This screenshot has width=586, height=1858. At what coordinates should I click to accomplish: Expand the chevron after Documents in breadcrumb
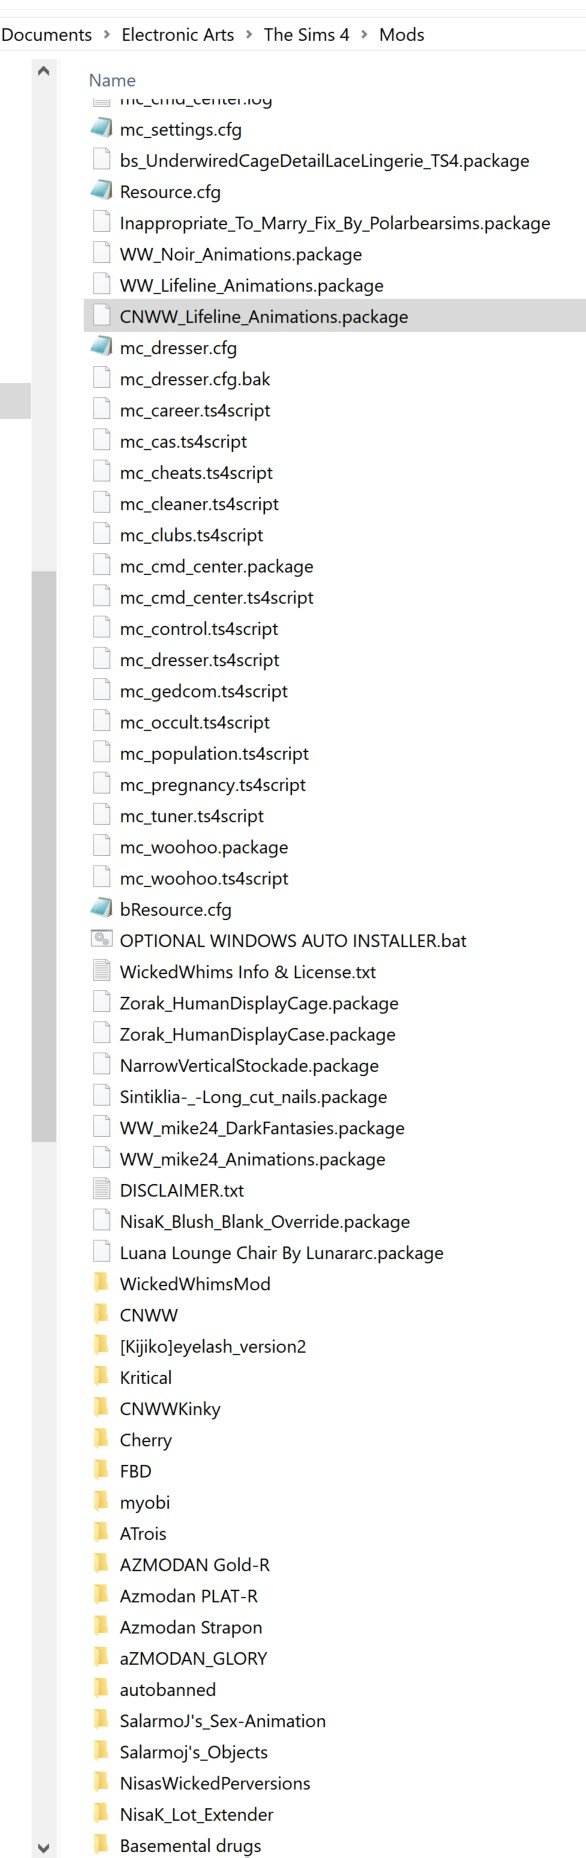click(x=107, y=35)
